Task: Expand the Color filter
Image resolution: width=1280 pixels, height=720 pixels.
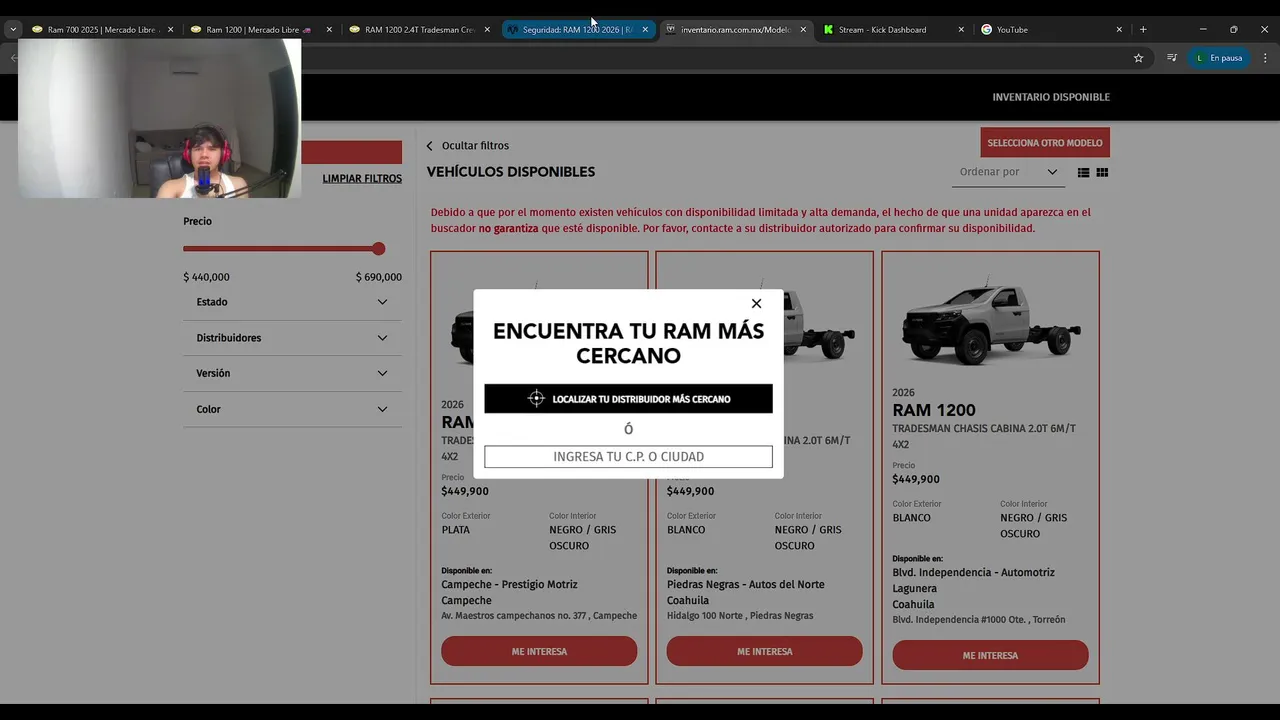Action: 292,409
